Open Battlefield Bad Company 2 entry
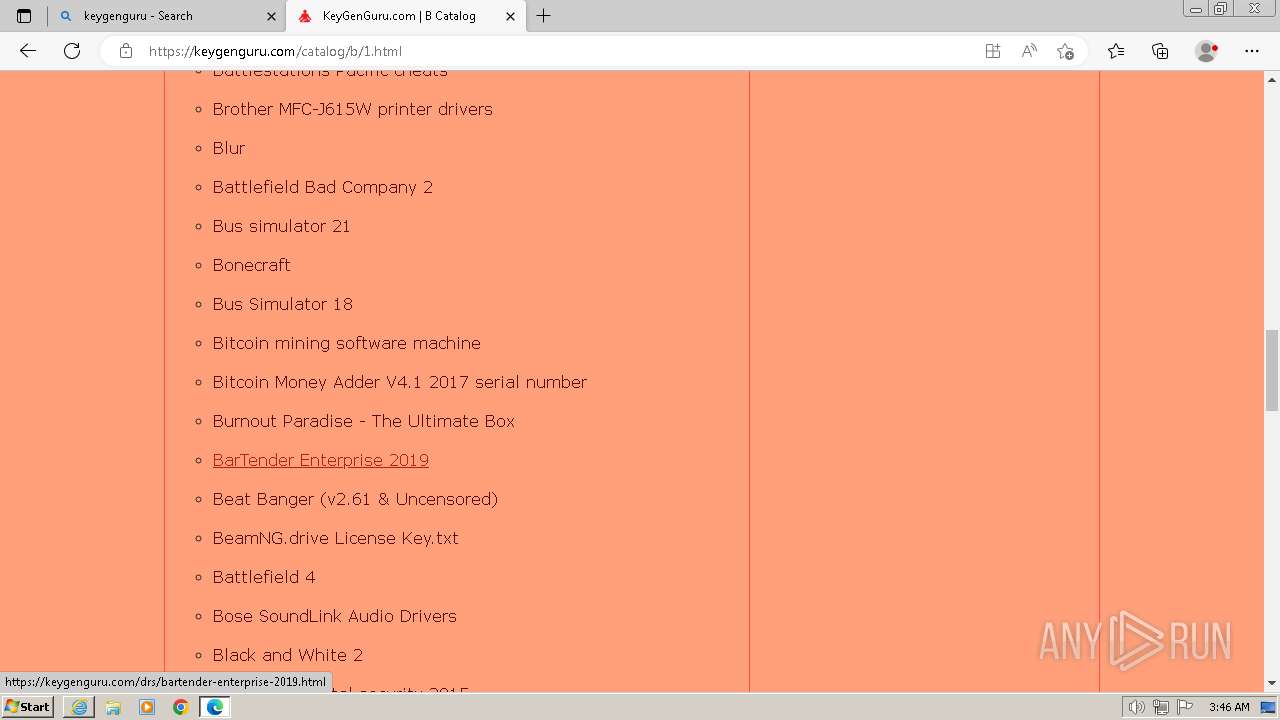Screen dimensions: 1280x720 pyautogui.click(x=322, y=187)
